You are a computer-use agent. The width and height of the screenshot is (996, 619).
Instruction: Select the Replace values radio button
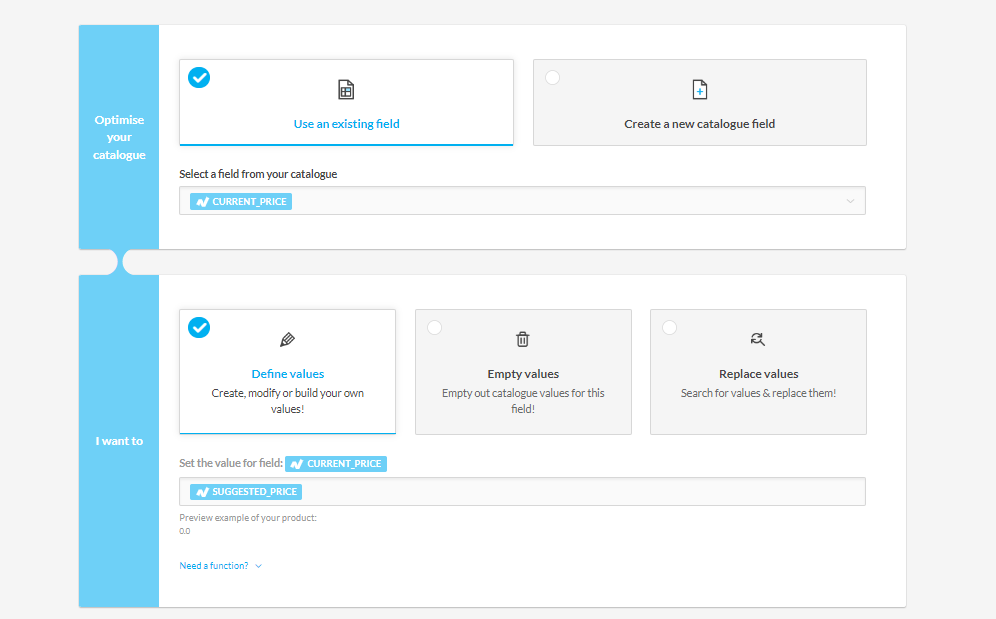click(x=670, y=327)
